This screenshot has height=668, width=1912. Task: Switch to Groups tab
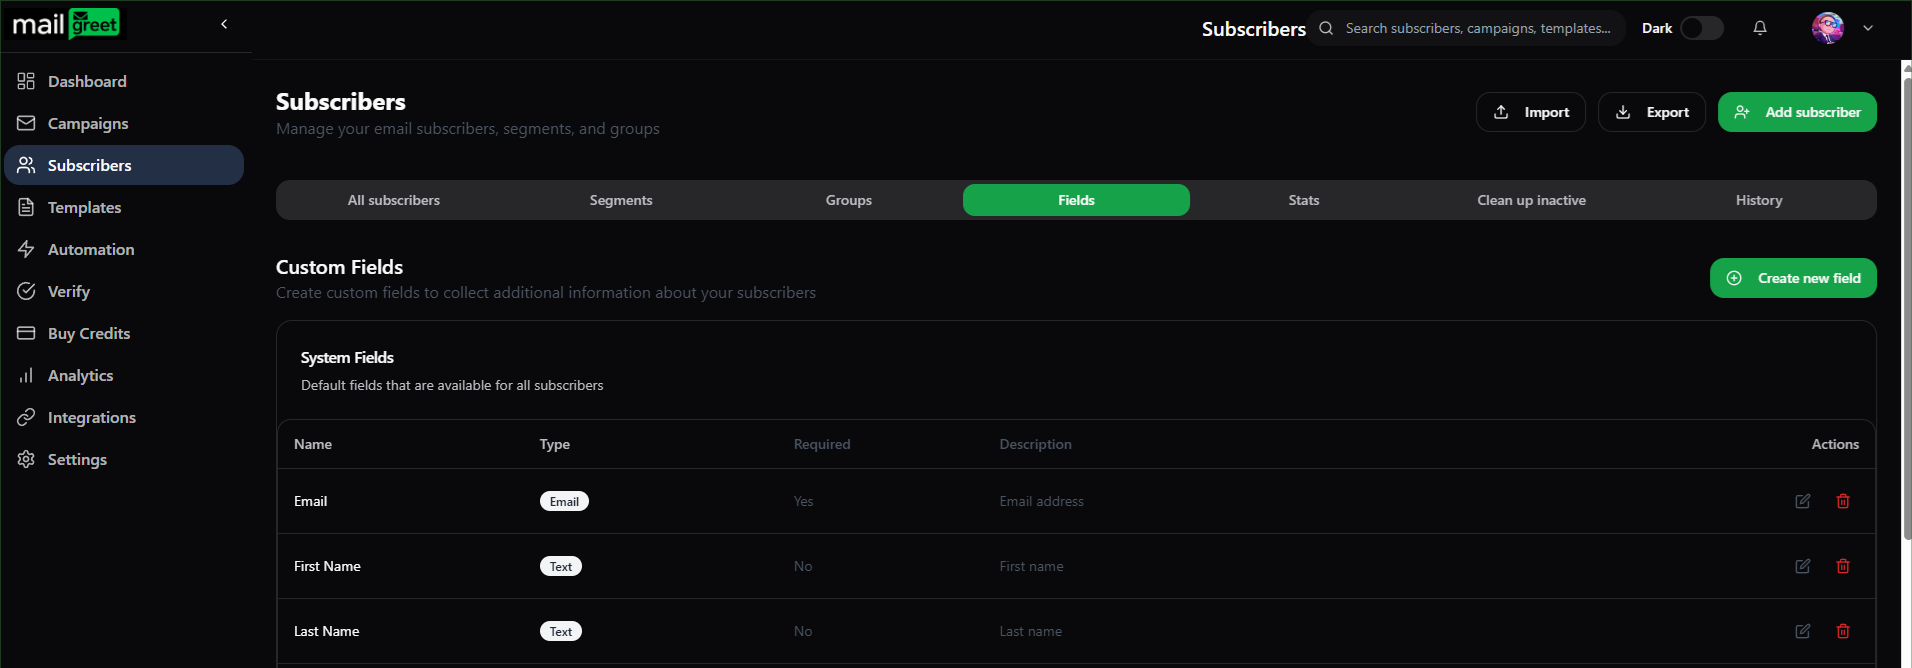pyautogui.click(x=849, y=200)
